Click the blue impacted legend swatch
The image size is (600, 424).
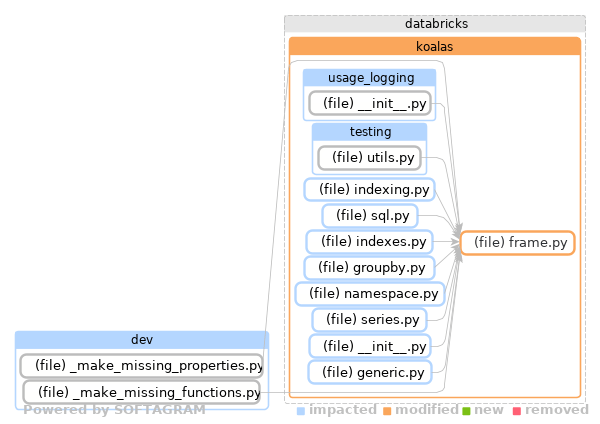click(x=301, y=411)
